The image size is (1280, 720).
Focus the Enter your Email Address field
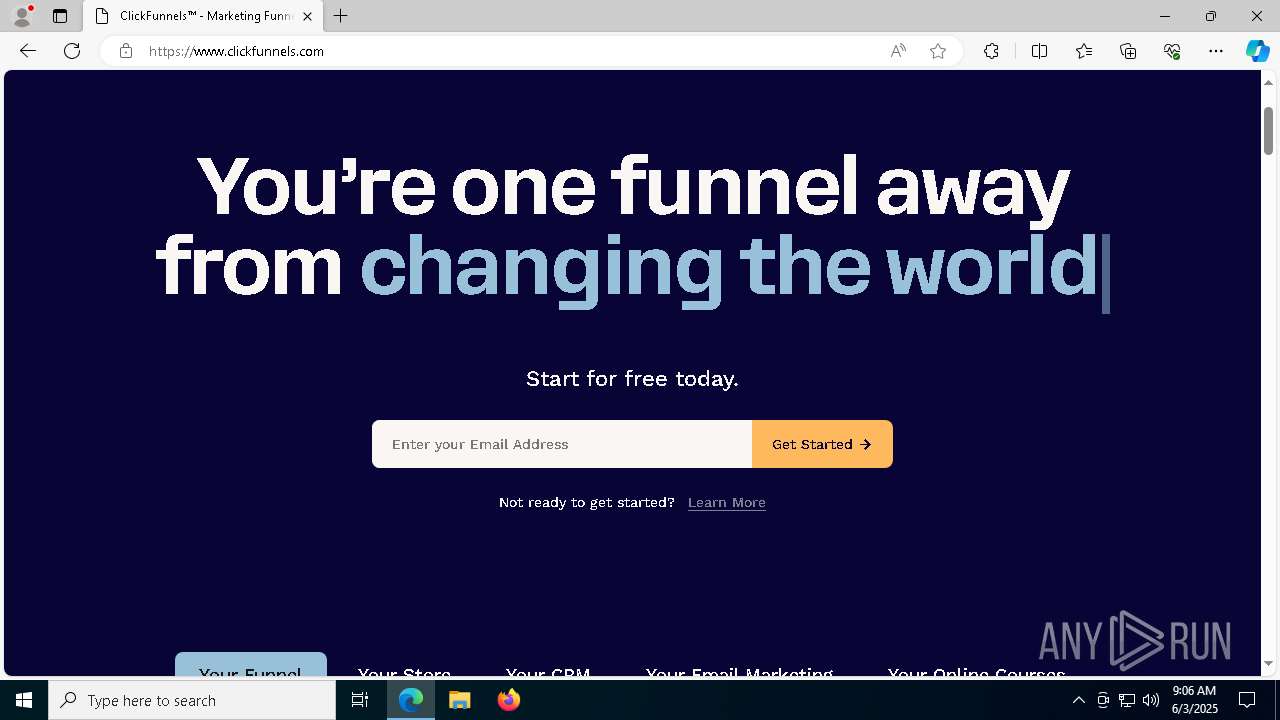click(562, 444)
